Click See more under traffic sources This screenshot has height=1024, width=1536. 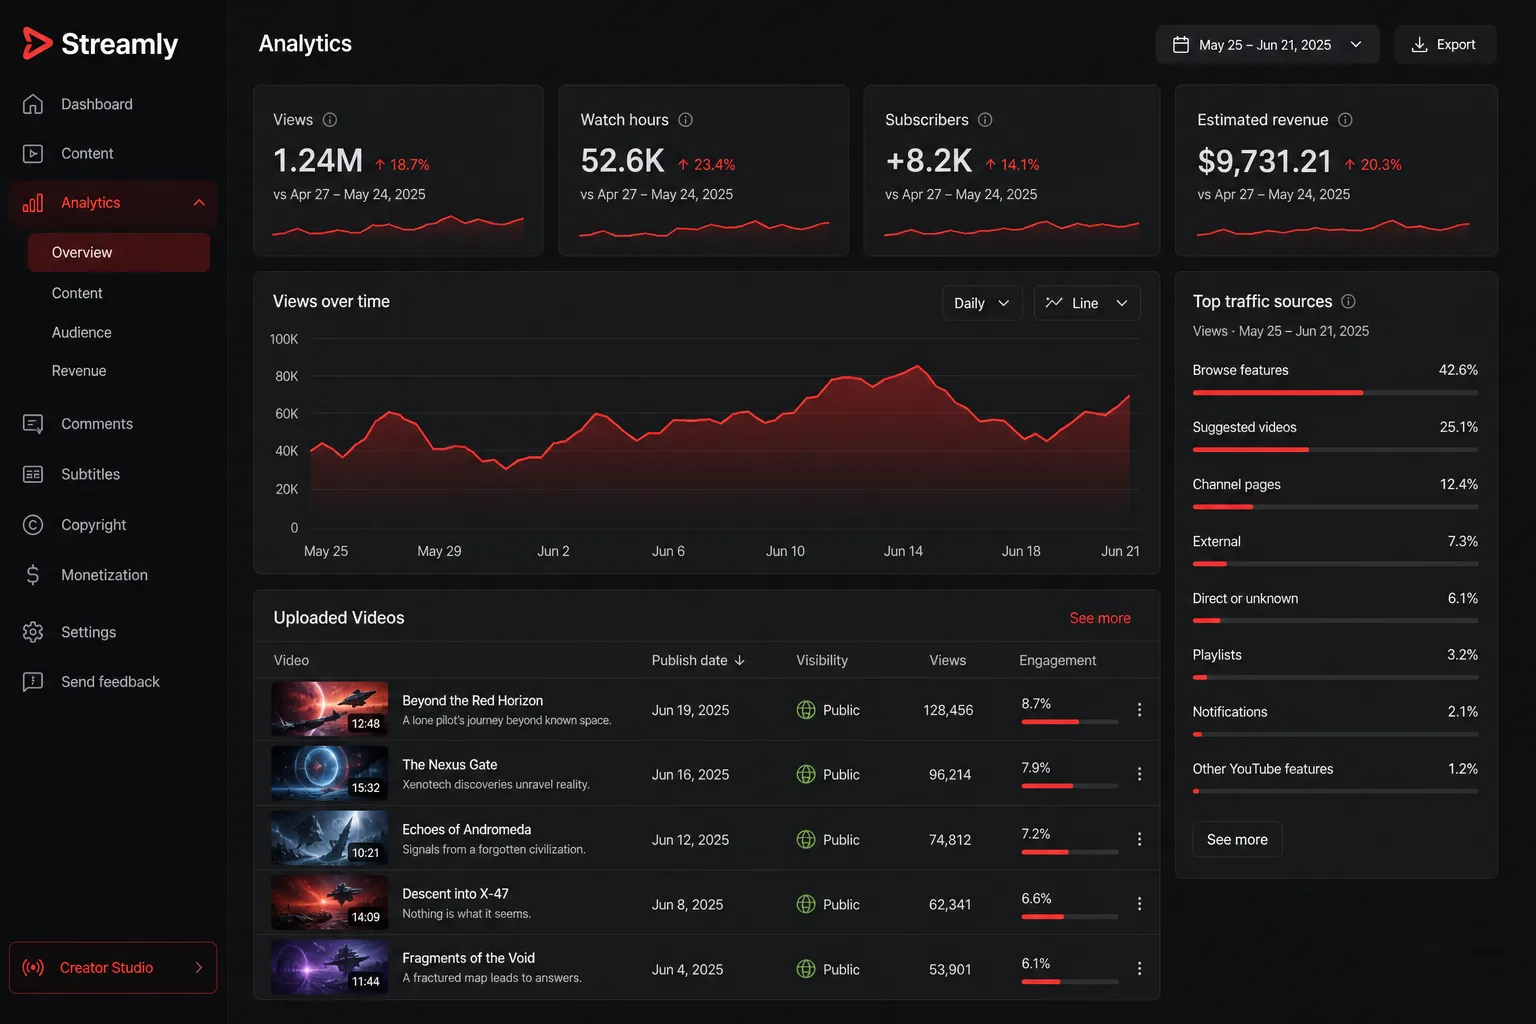pyautogui.click(x=1237, y=840)
